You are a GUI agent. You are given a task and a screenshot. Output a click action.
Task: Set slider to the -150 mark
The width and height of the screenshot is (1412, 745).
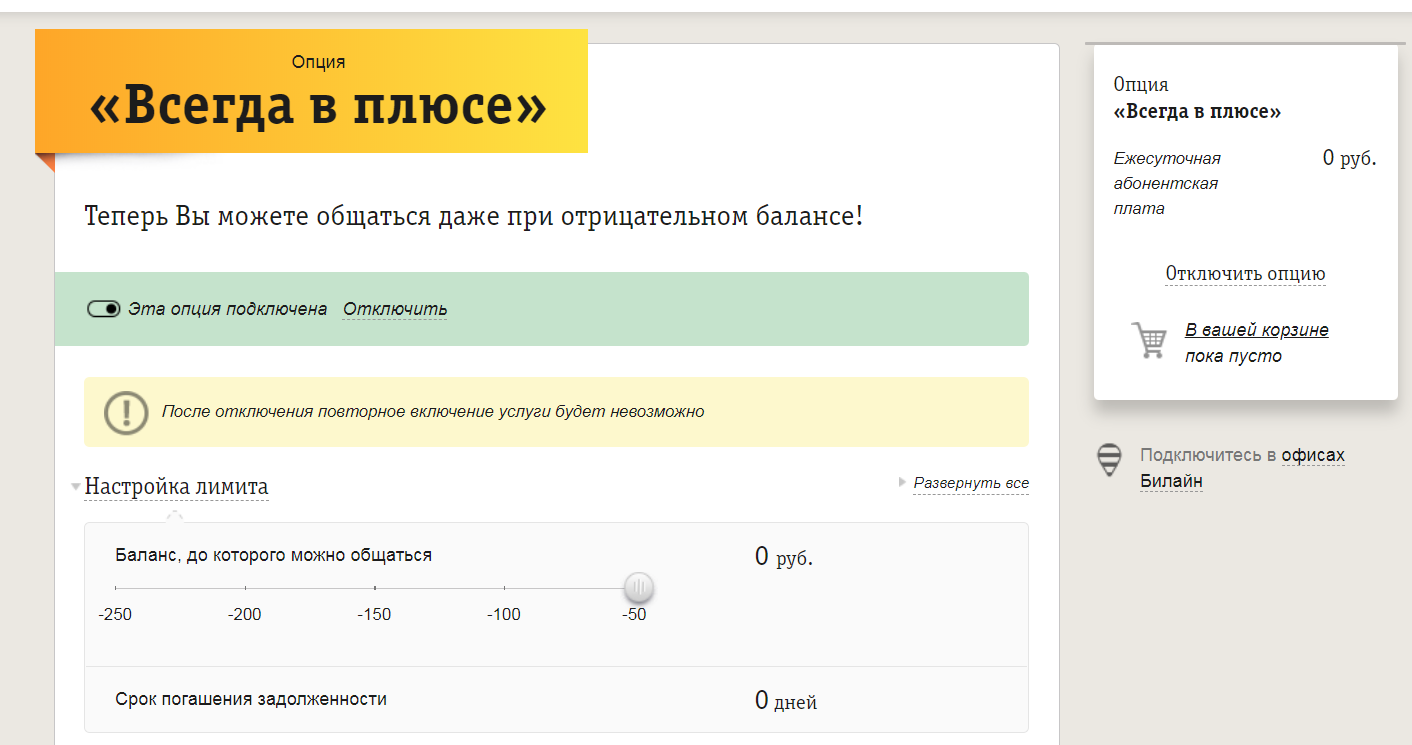click(x=375, y=588)
